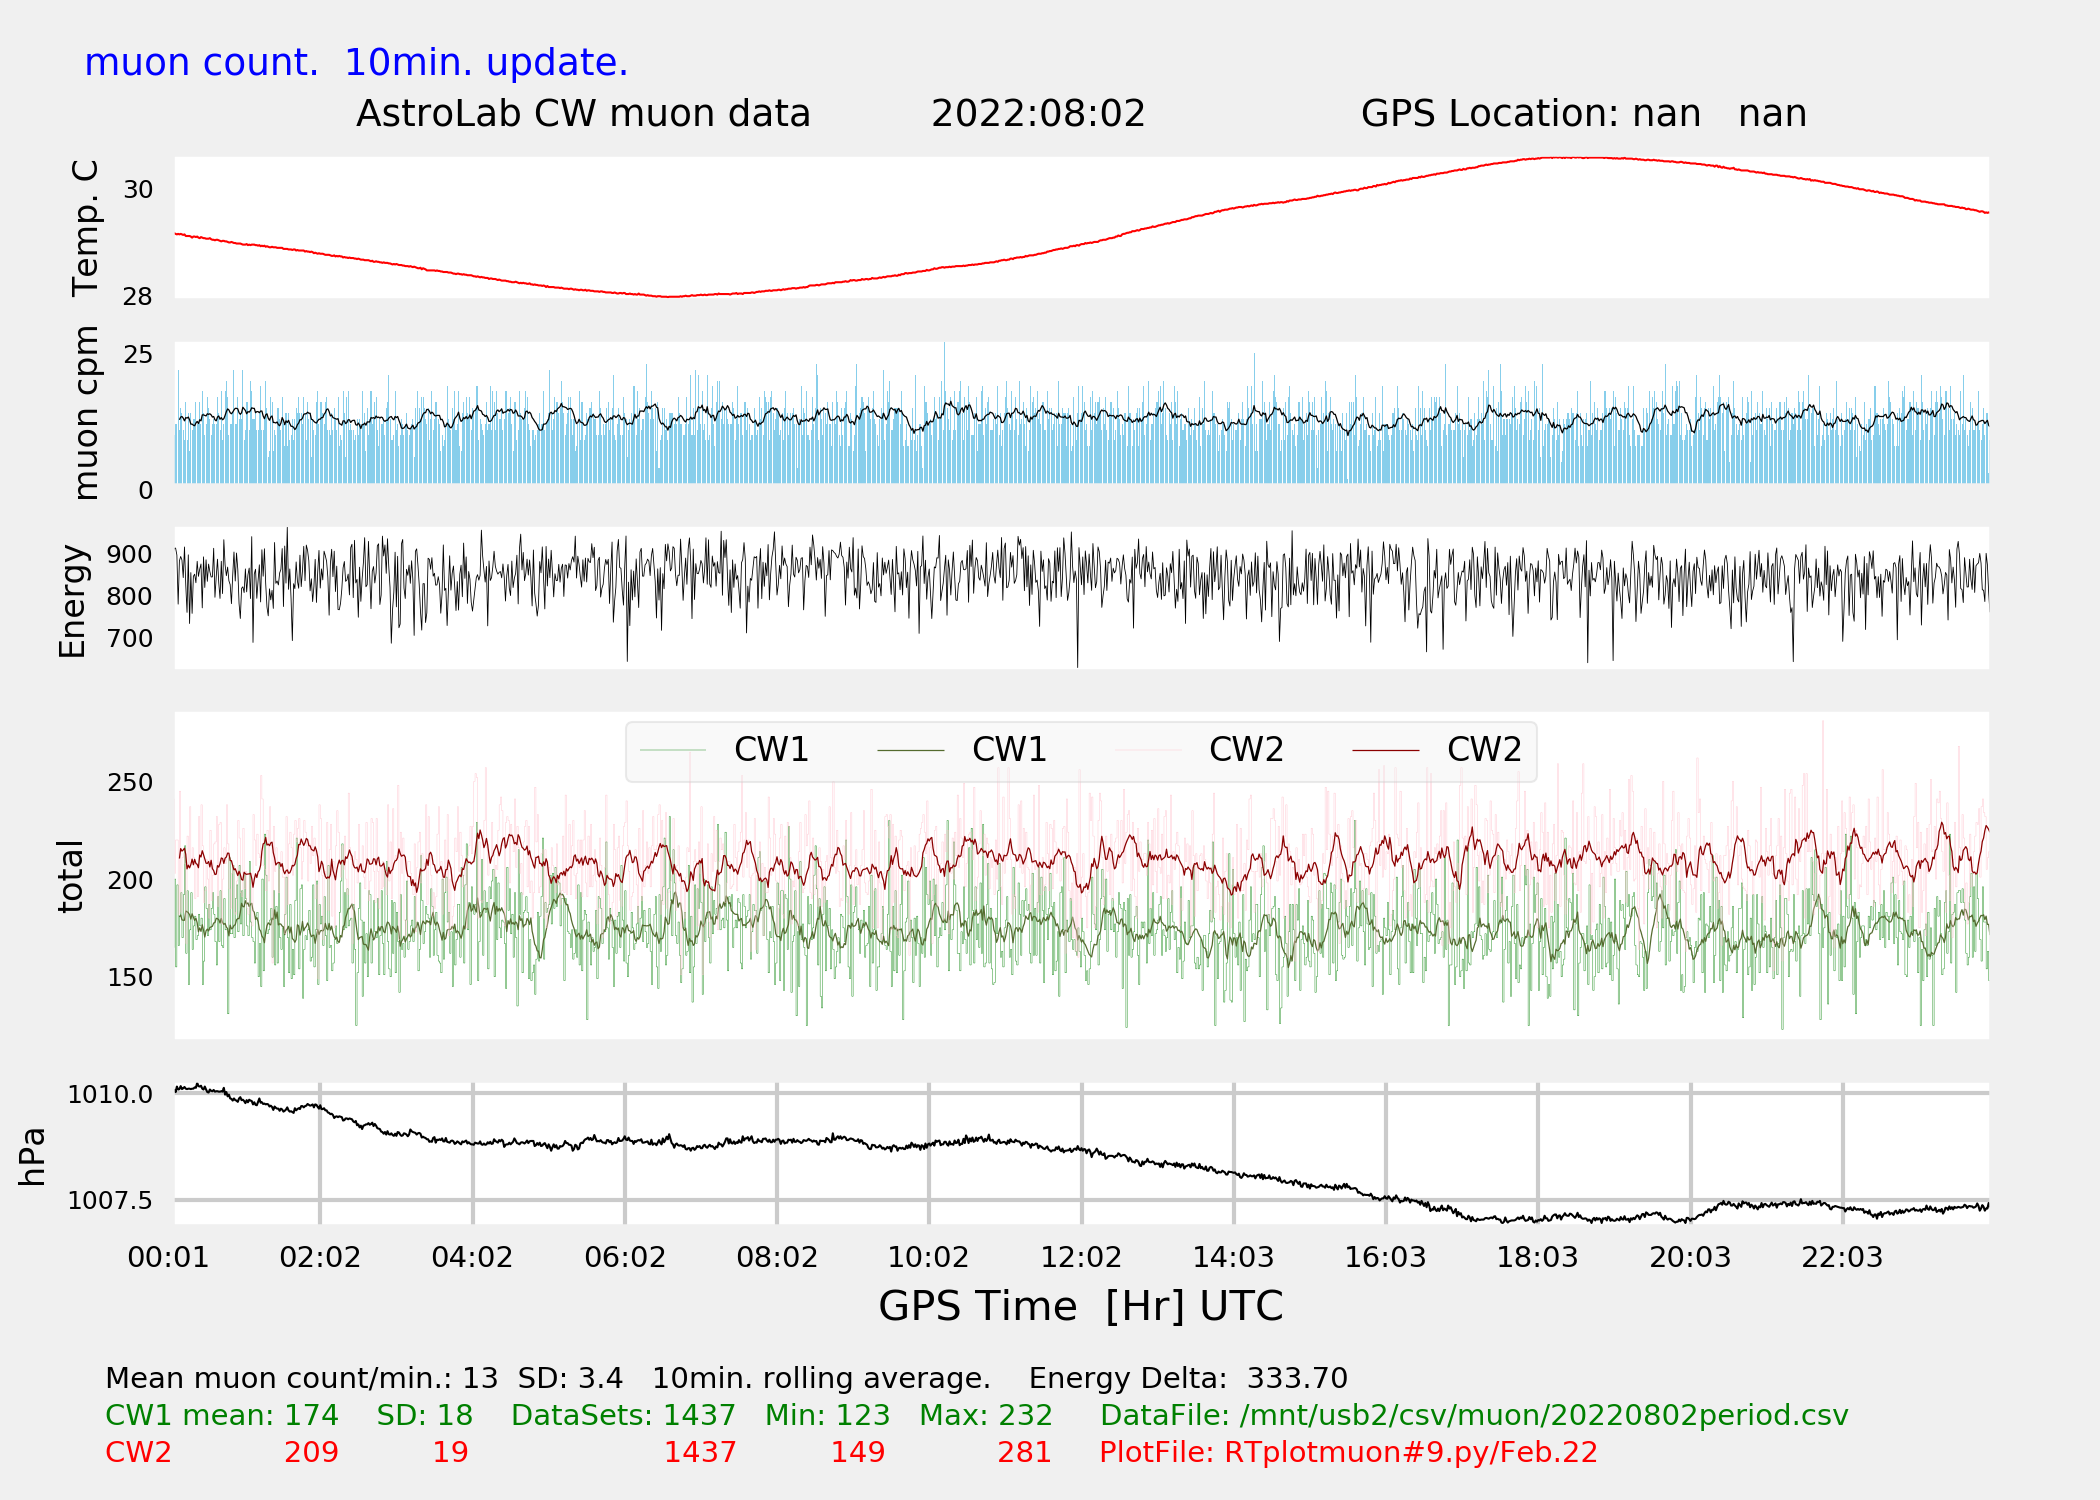
Task: Click the 22:03 time axis label
Action: point(1842,1257)
